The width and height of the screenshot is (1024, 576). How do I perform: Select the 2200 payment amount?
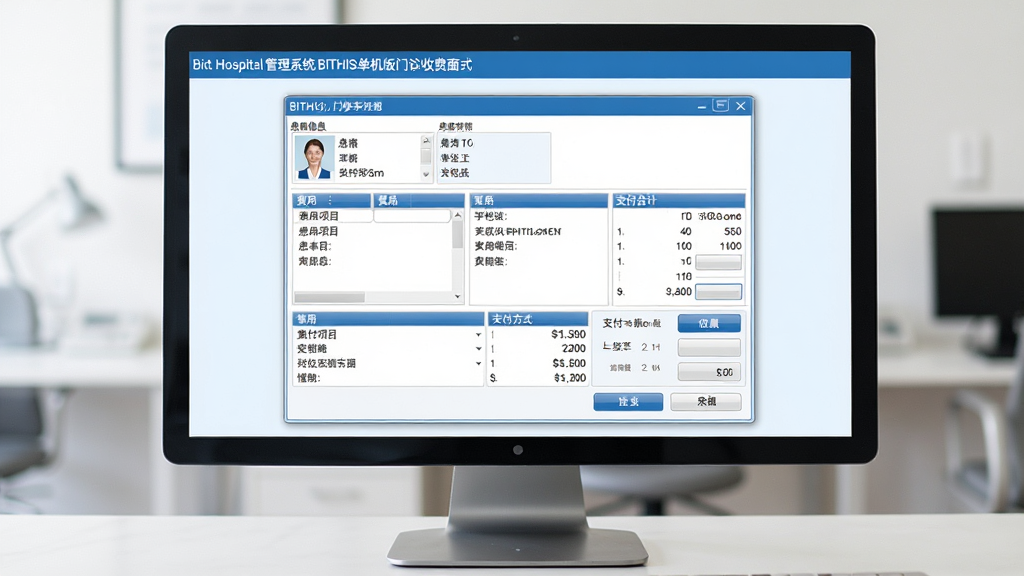pyautogui.click(x=573, y=349)
